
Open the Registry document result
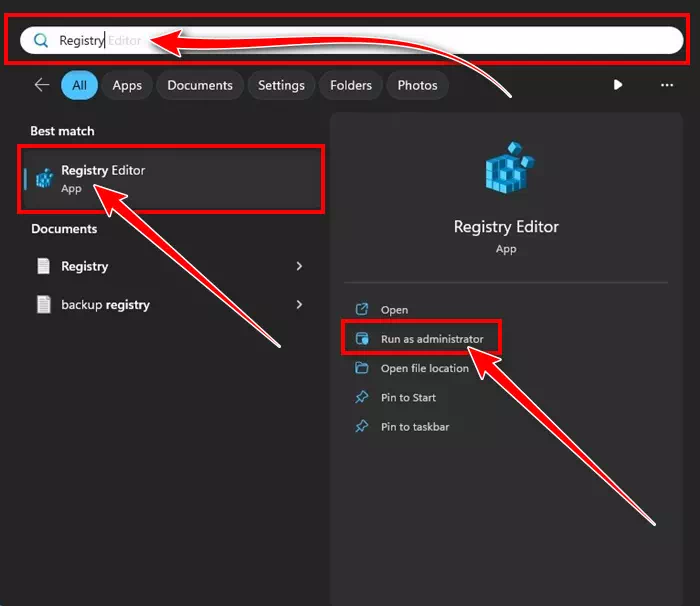pos(170,266)
